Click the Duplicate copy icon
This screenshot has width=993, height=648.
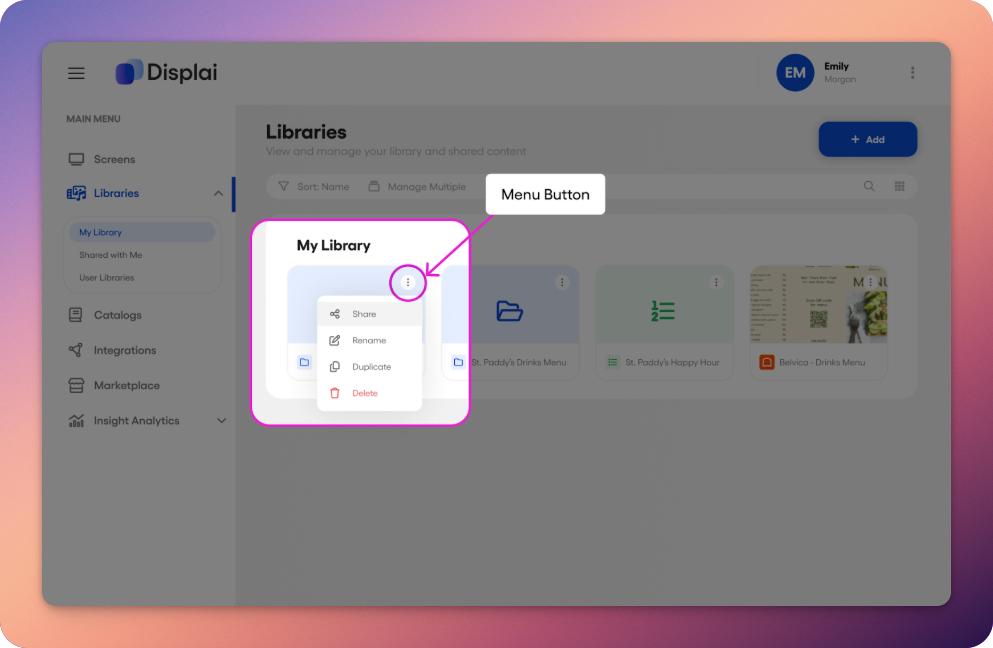335,367
